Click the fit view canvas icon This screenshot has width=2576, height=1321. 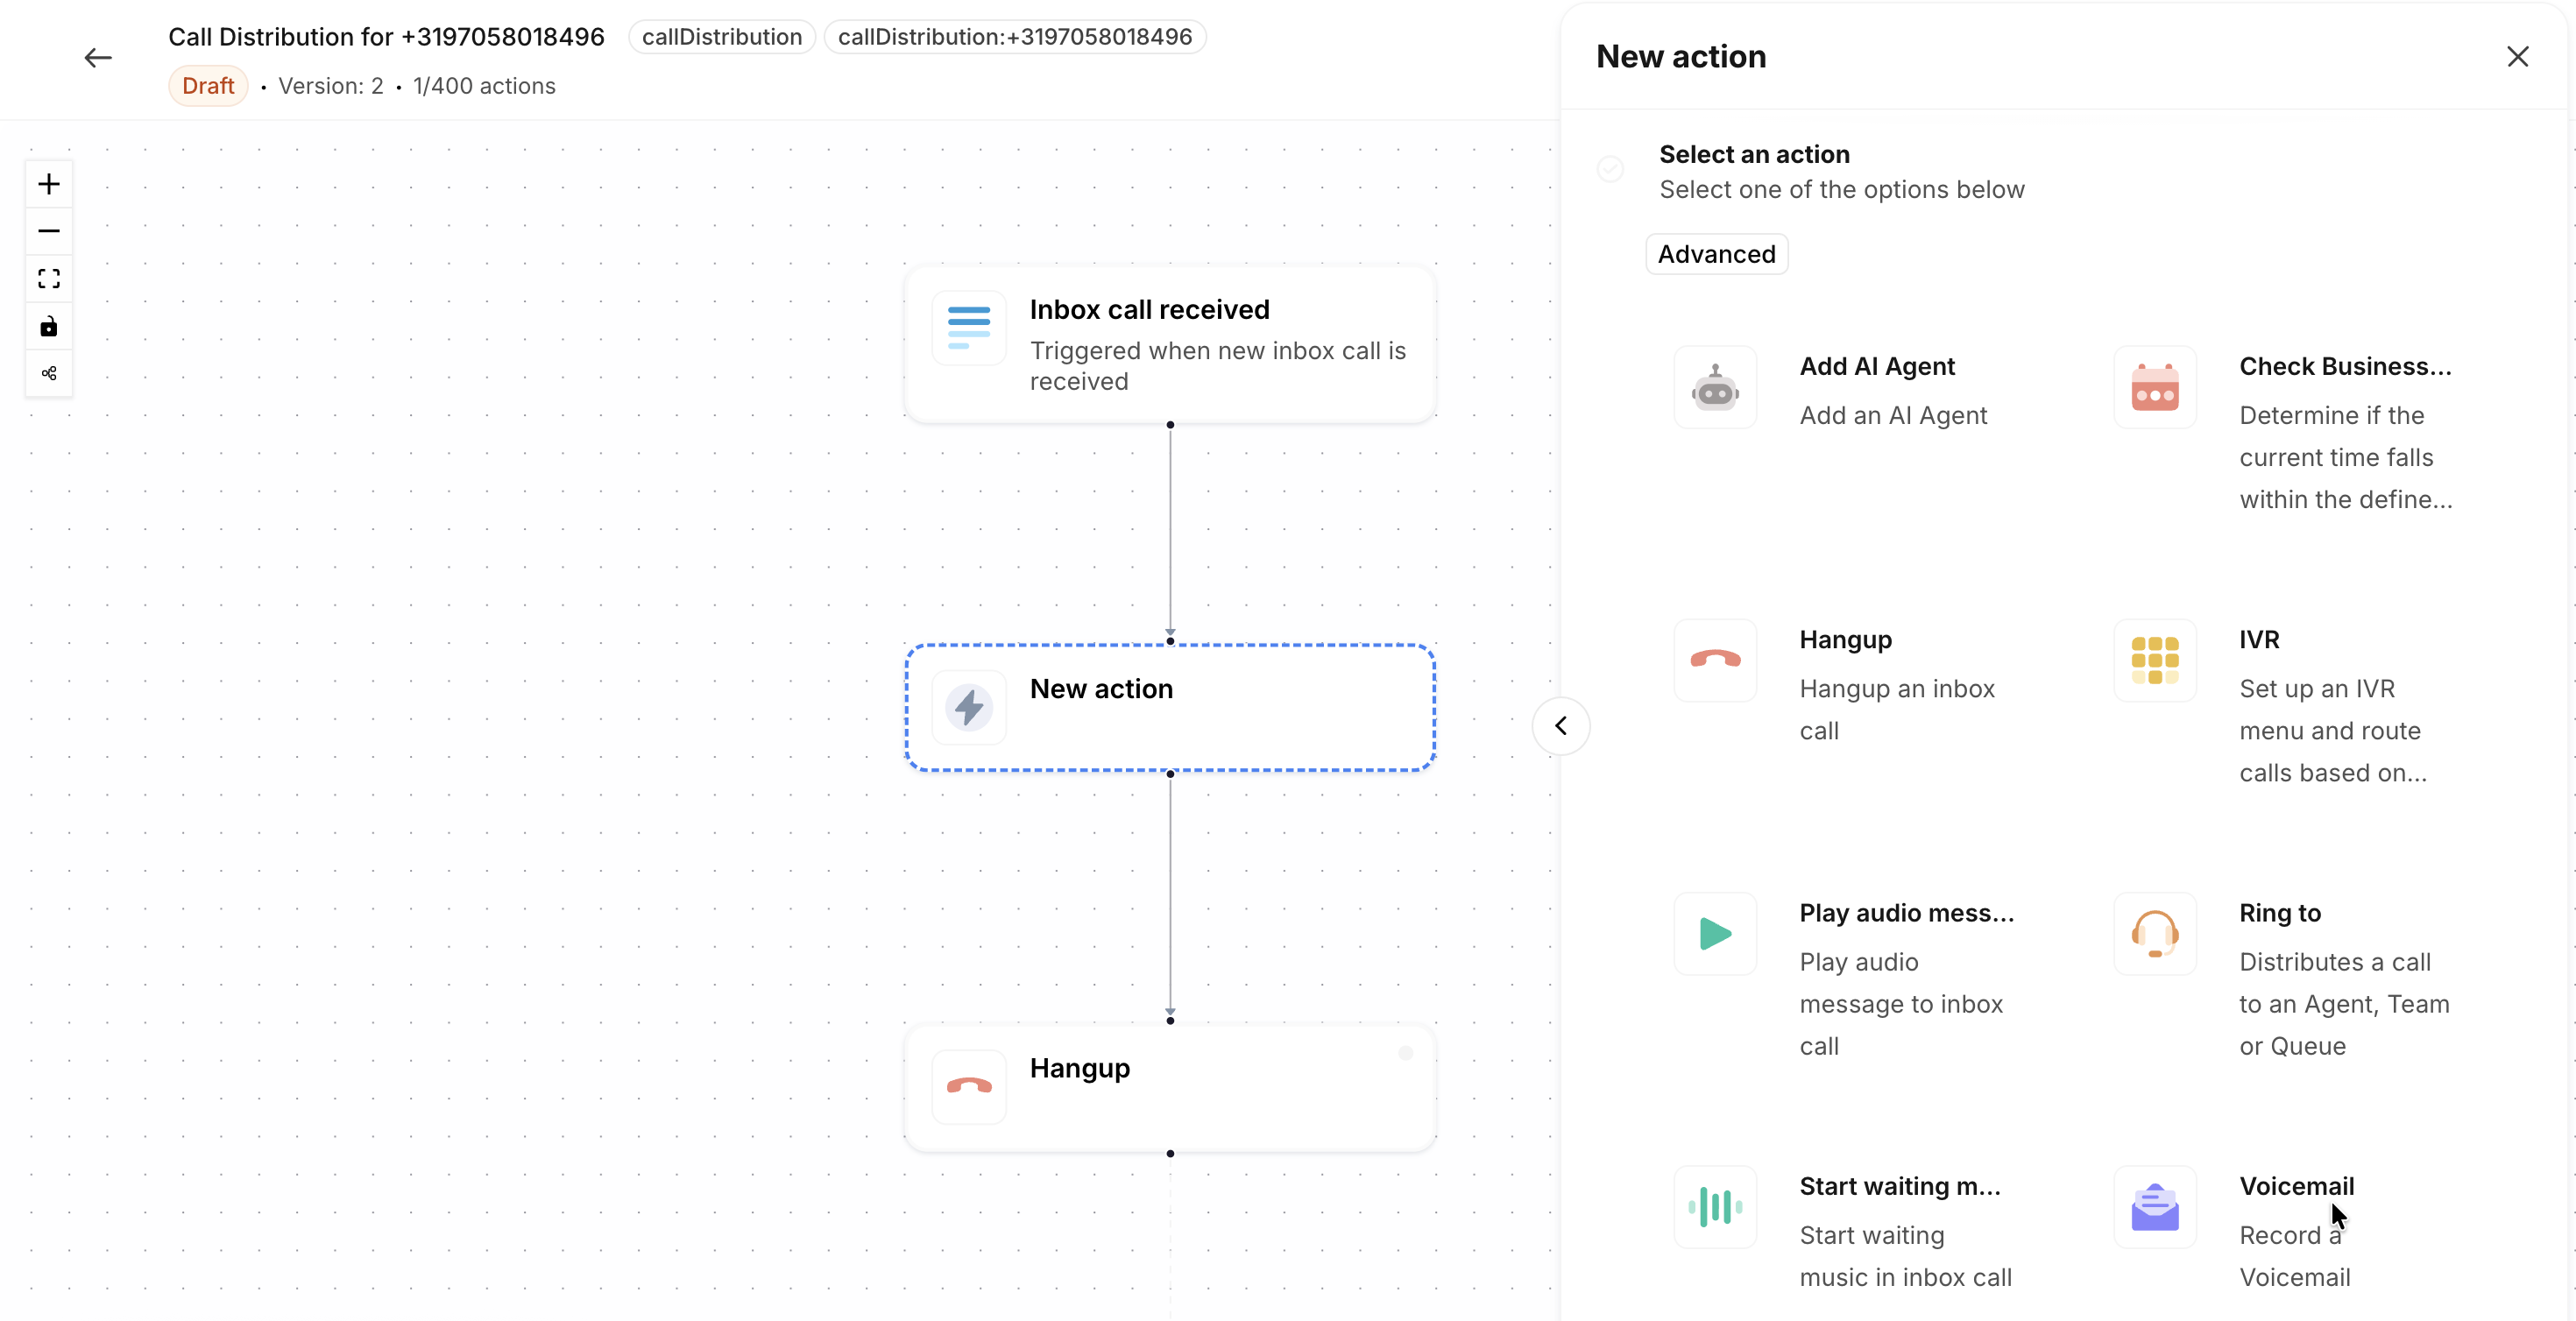(x=48, y=279)
